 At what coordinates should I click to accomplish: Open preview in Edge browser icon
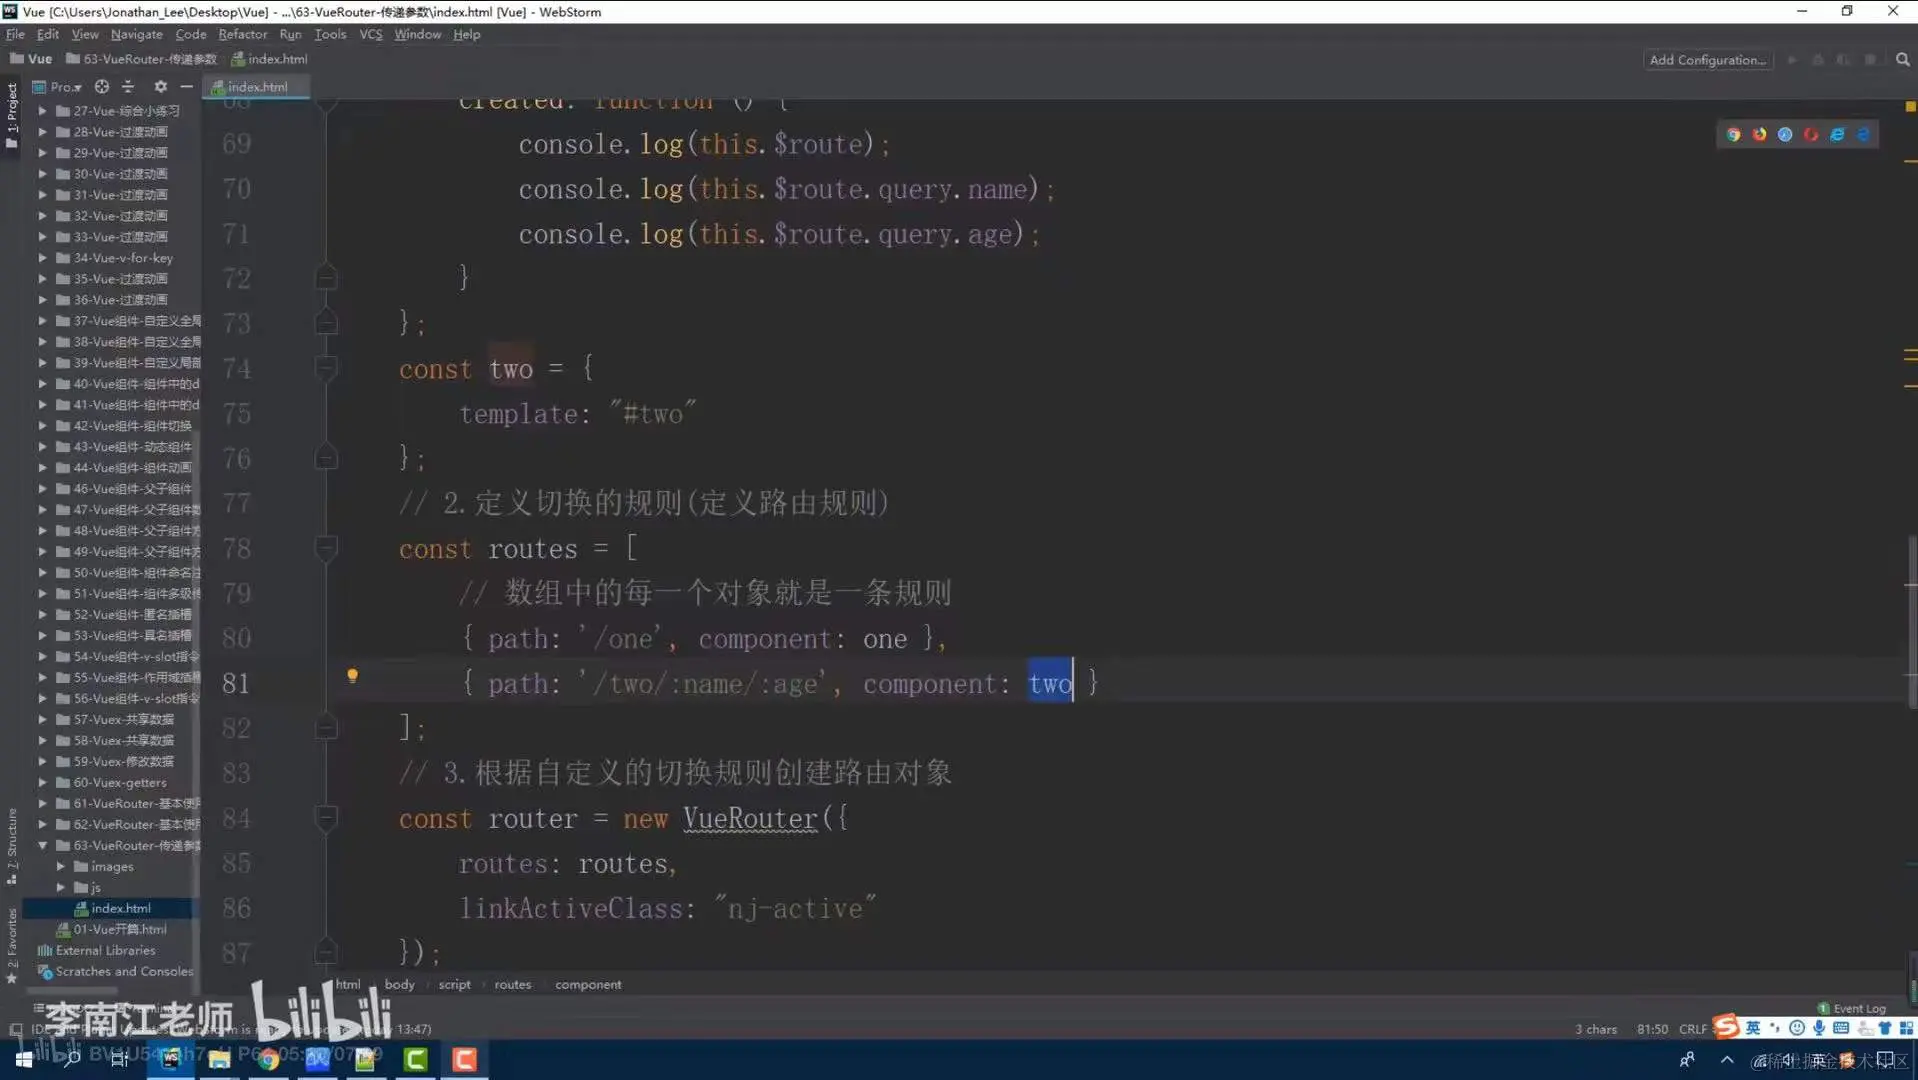[x=1862, y=134]
